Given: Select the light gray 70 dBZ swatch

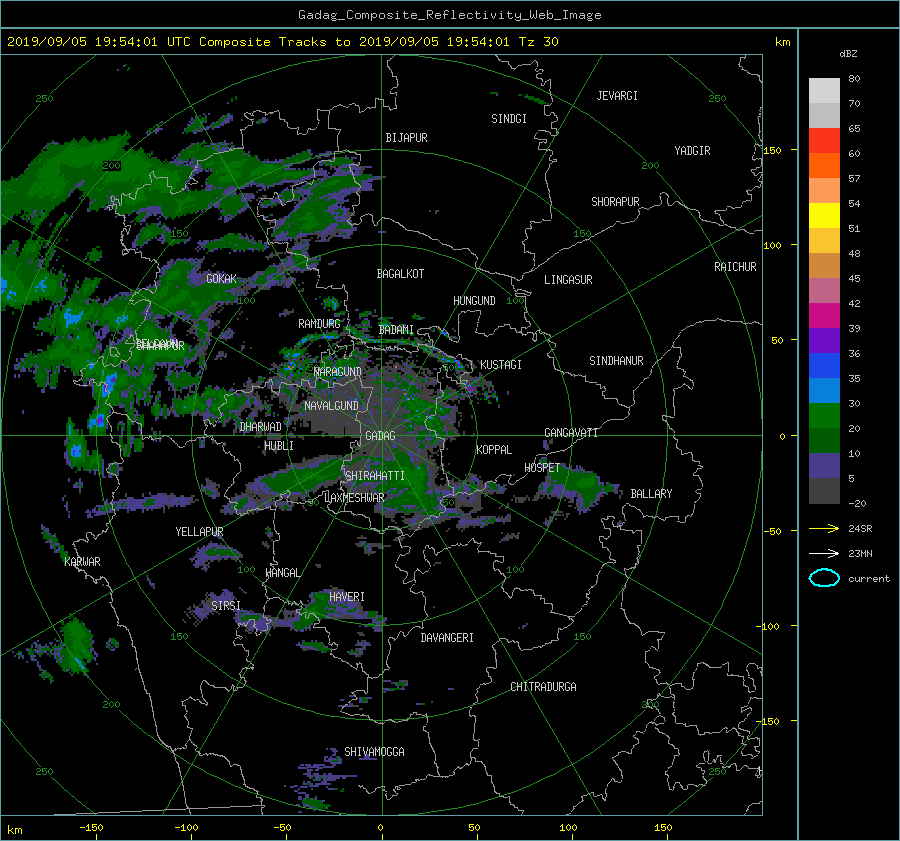Looking at the screenshot, I should (x=824, y=91).
